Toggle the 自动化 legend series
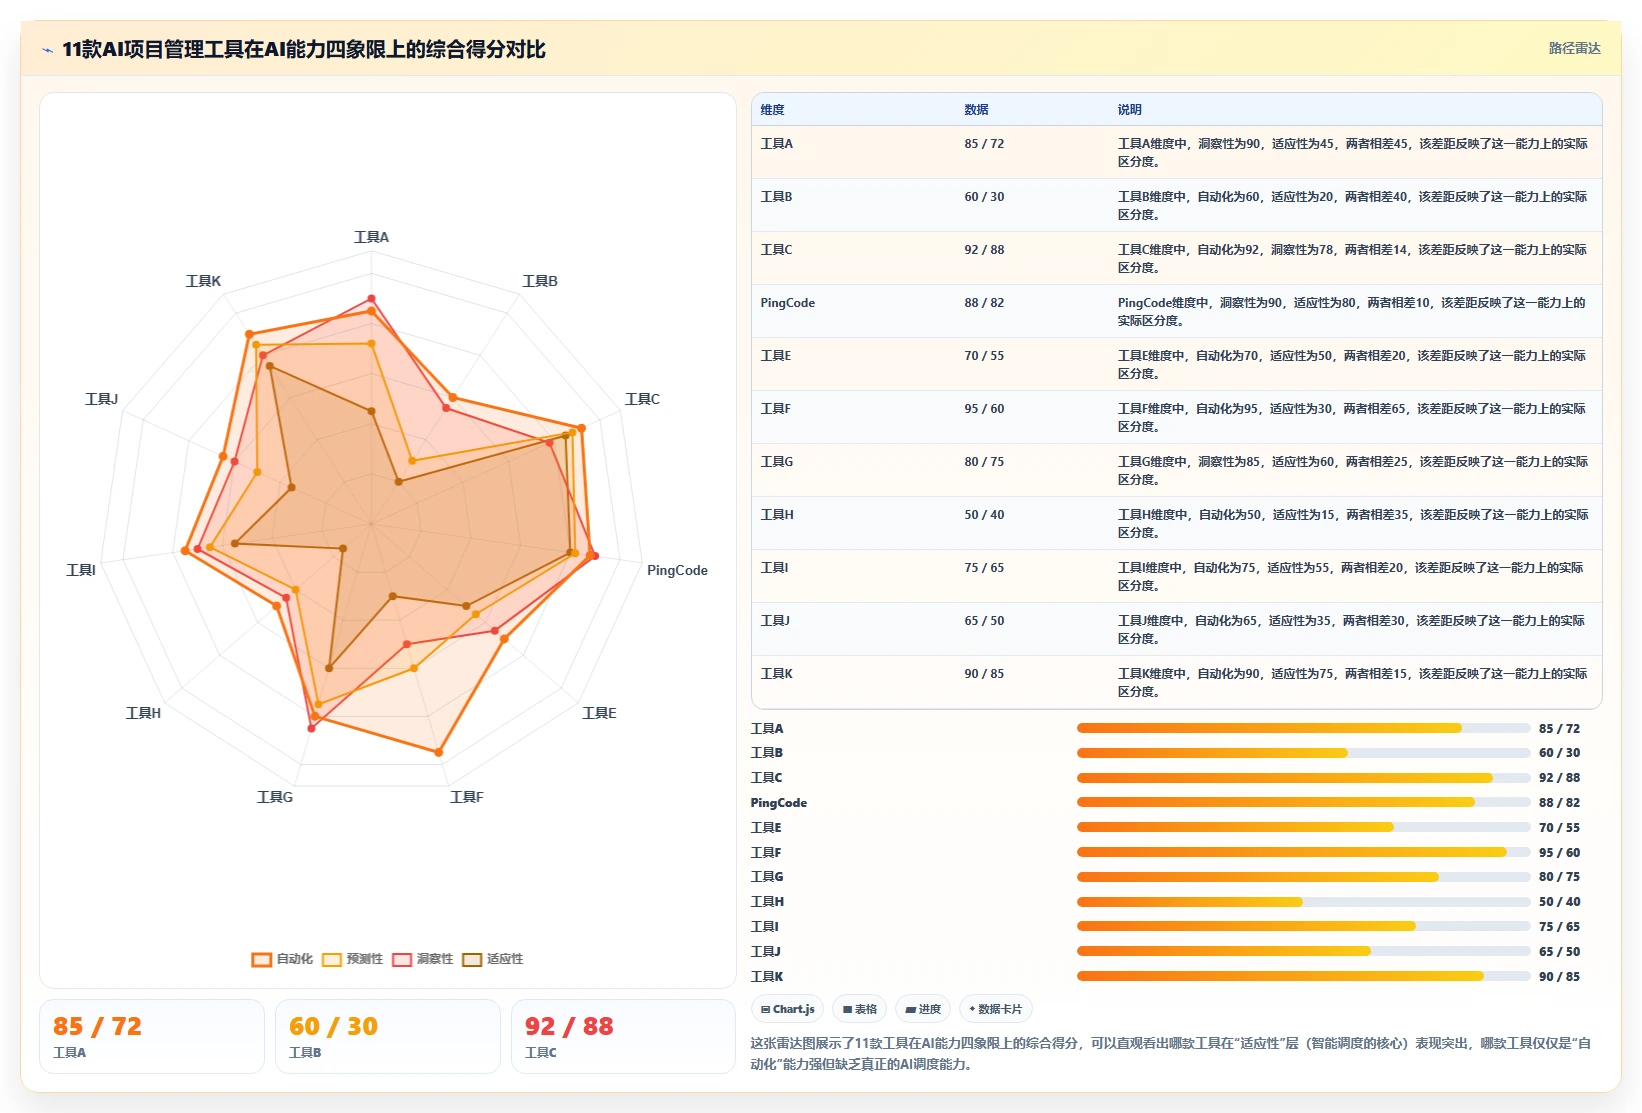This screenshot has height=1113, width=1642. 282,959
